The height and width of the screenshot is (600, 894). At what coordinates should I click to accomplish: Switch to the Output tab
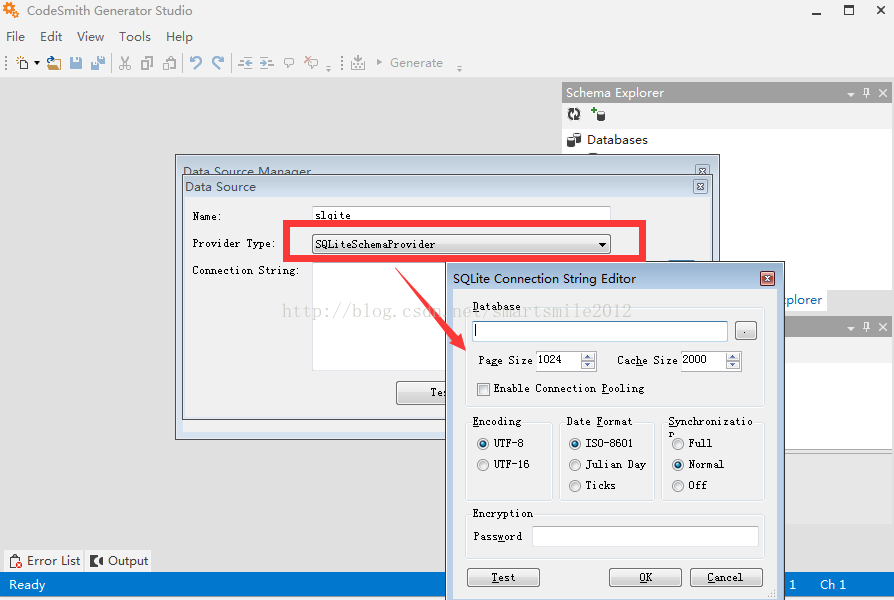tap(120, 561)
